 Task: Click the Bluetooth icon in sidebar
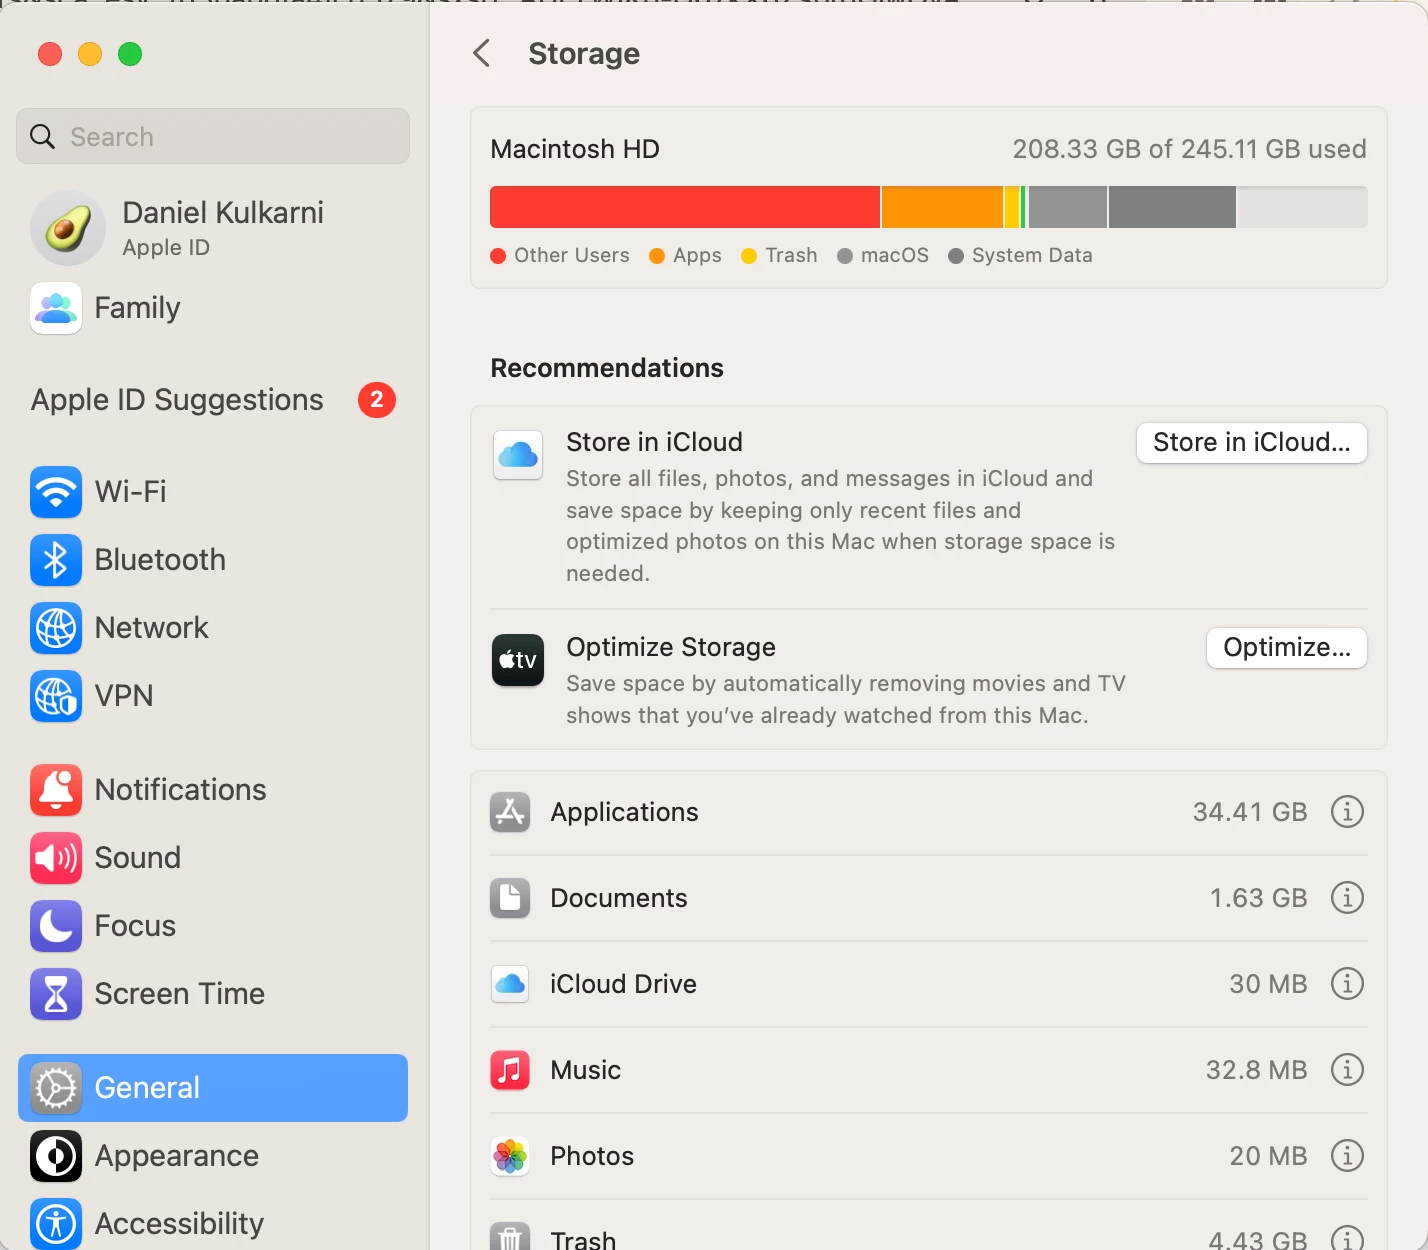pos(56,560)
